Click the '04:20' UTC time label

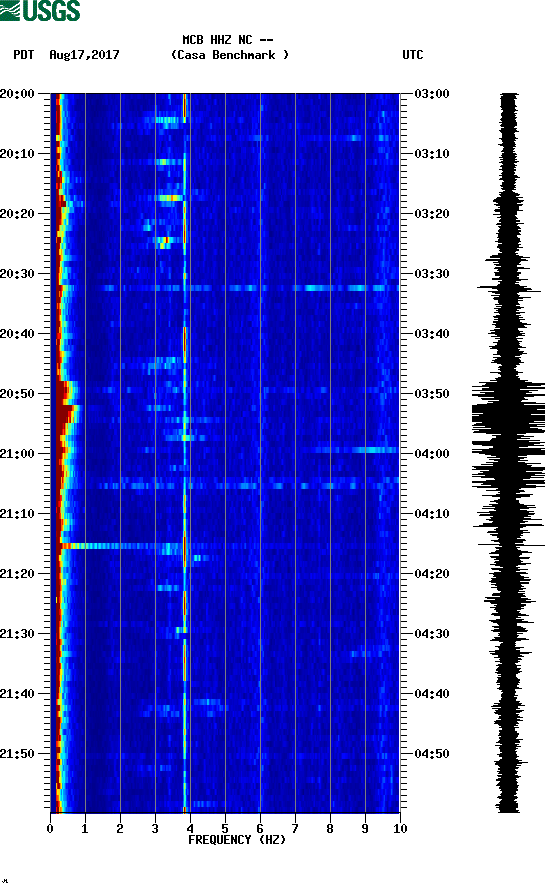pyautogui.click(x=432, y=574)
